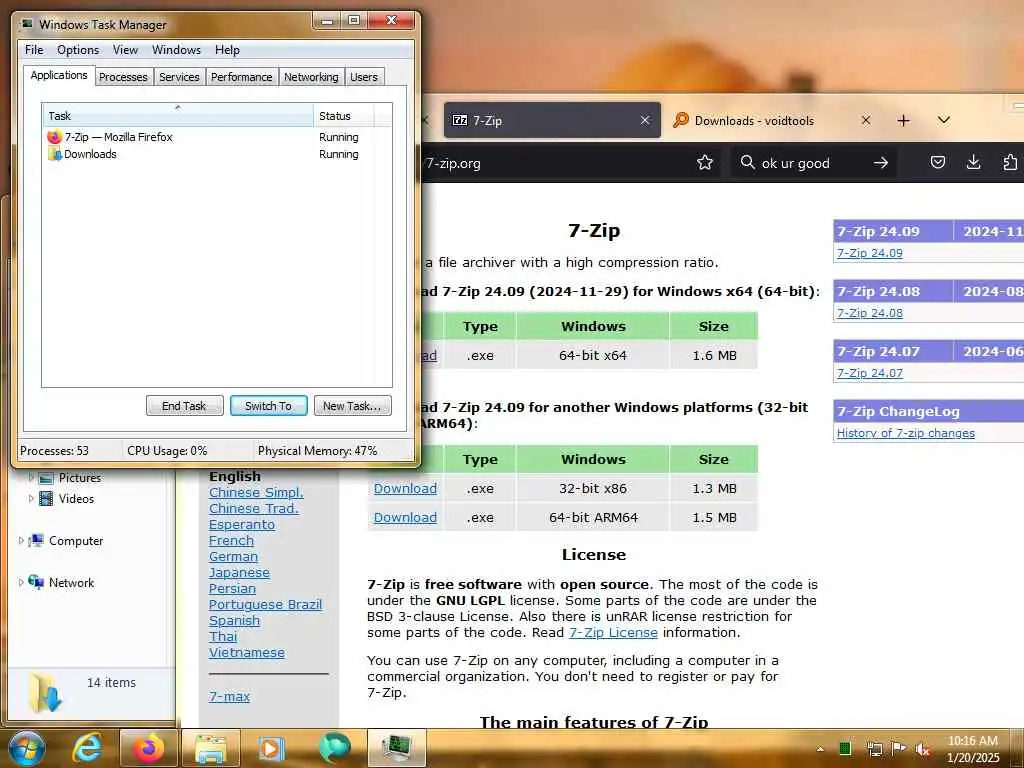Screen dimensions: 1024x768
Task: Select the Applications tab
Action: 59,75
